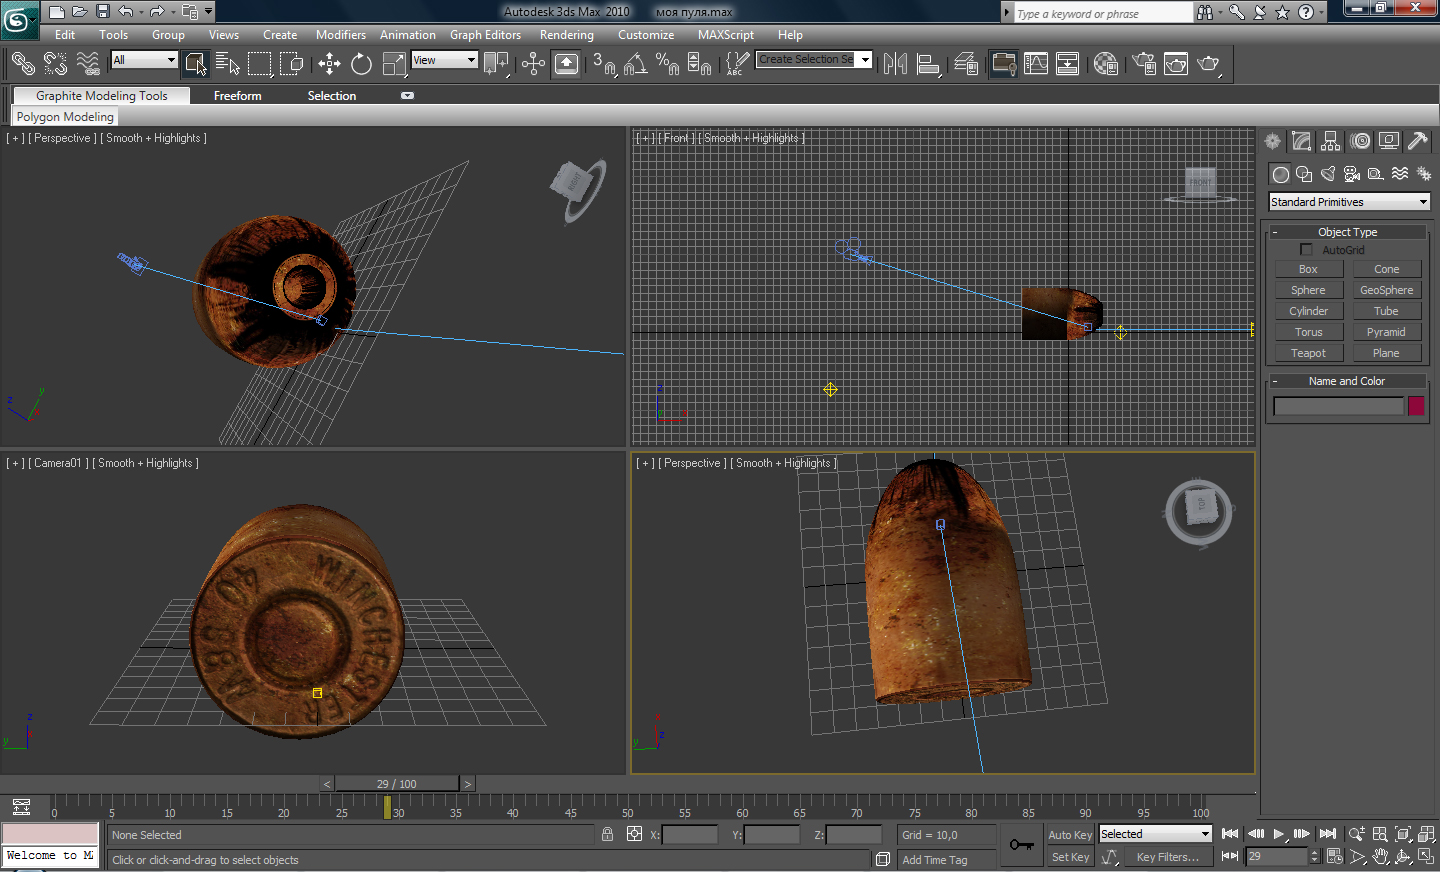Enable the AutoGrid checkbox
Image resolution: width=1440 pixels, height=872 pixels.
pyautogui.click(x=1306, y=249)
